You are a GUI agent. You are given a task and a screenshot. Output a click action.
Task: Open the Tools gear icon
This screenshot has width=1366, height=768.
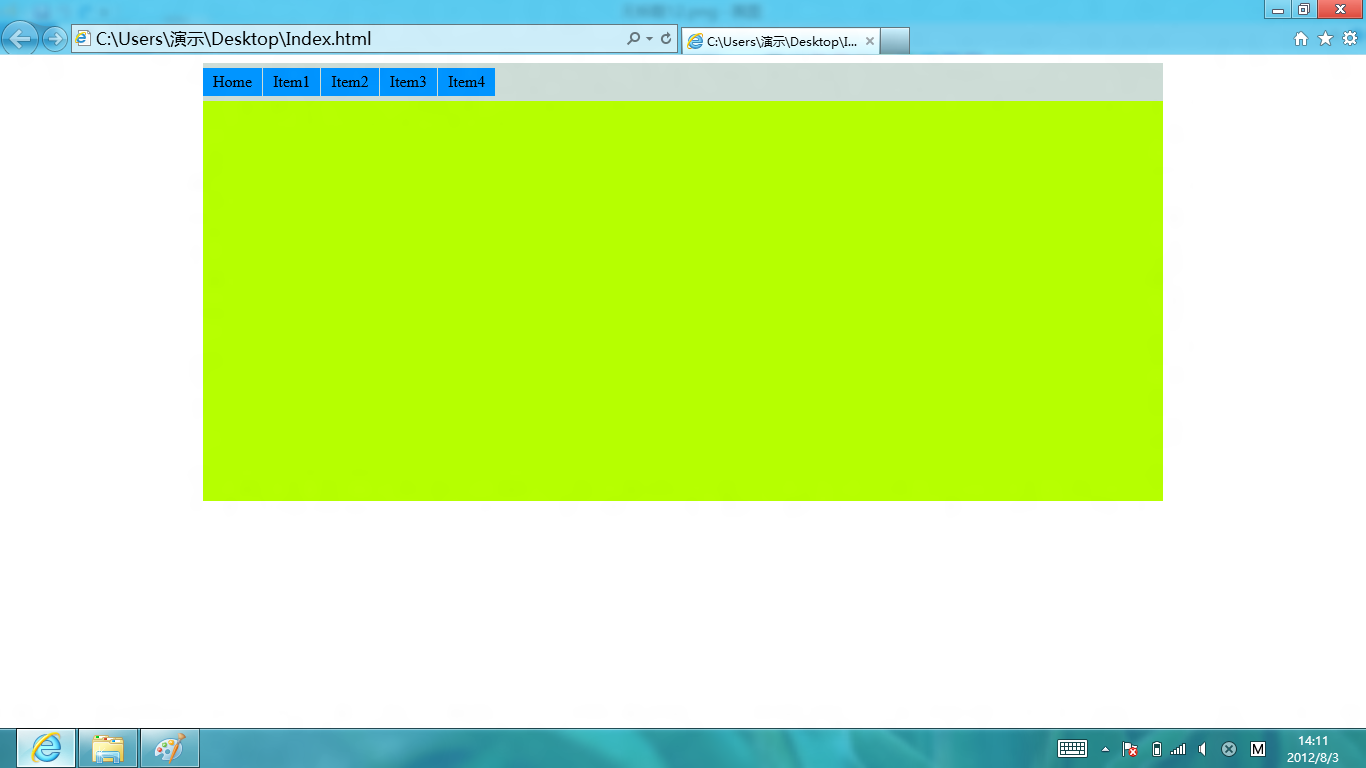[1350, 39]
